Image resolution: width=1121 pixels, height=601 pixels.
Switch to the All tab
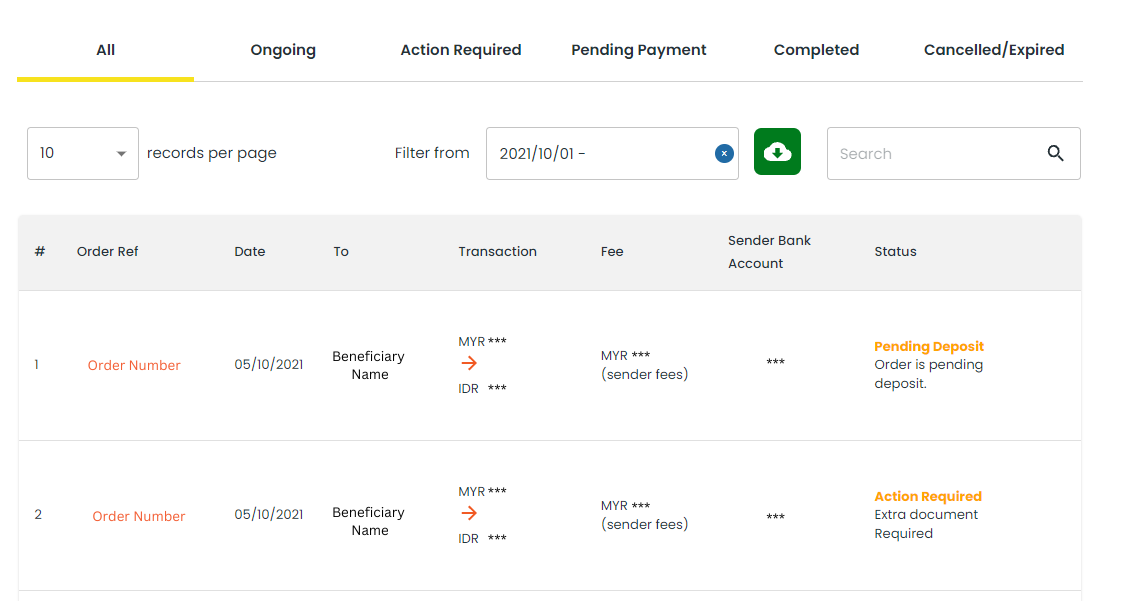point(105,50)
